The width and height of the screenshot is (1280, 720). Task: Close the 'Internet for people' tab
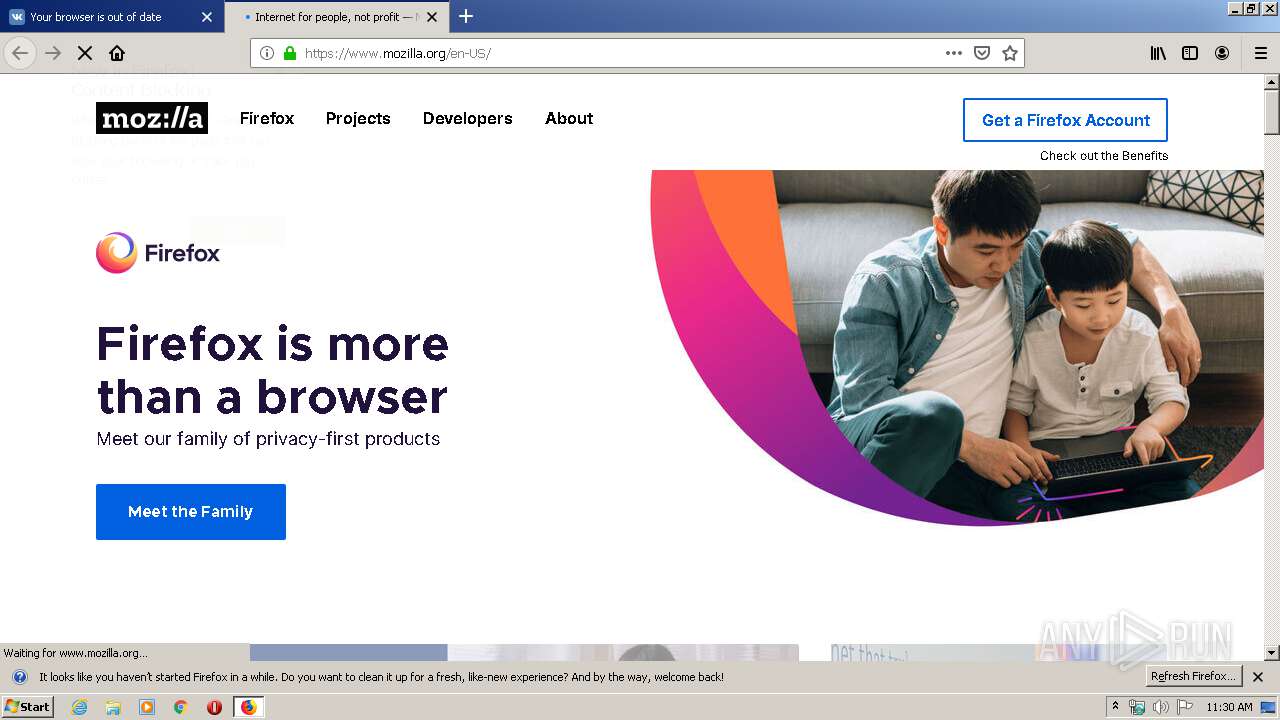[x=432, y=17]
